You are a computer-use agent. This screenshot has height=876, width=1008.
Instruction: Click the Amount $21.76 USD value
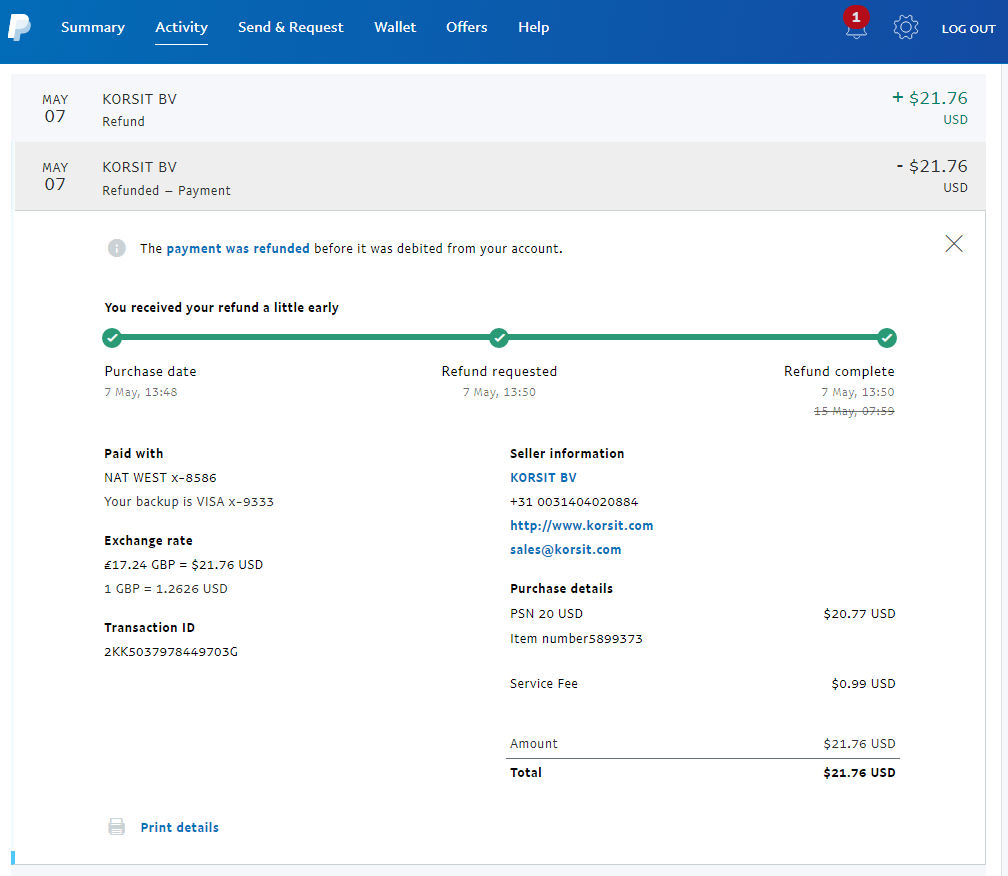pos(859,744)
